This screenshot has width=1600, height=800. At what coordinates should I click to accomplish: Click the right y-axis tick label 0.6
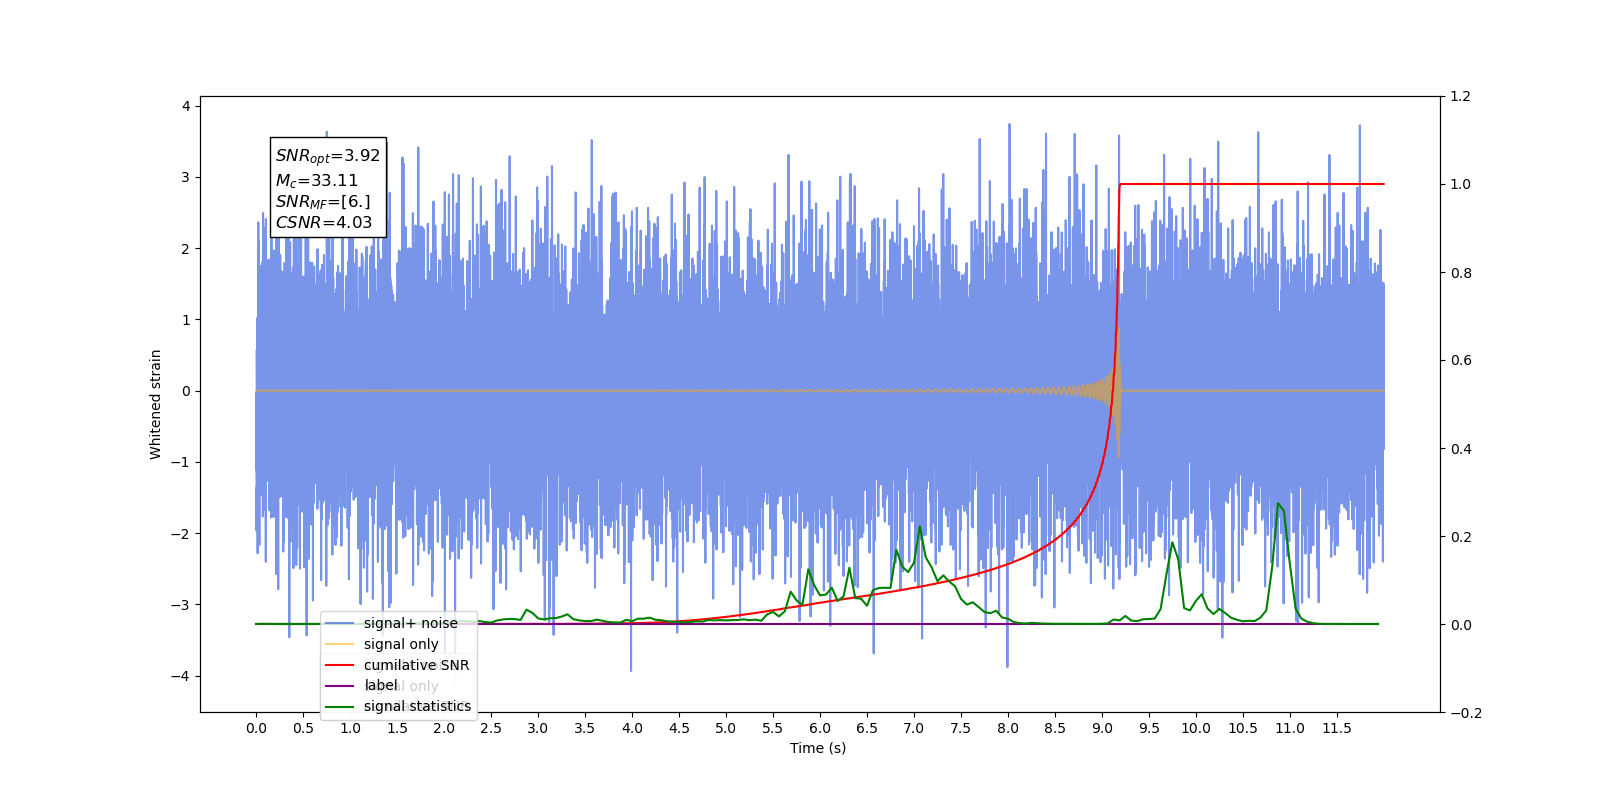(1461, 361)
